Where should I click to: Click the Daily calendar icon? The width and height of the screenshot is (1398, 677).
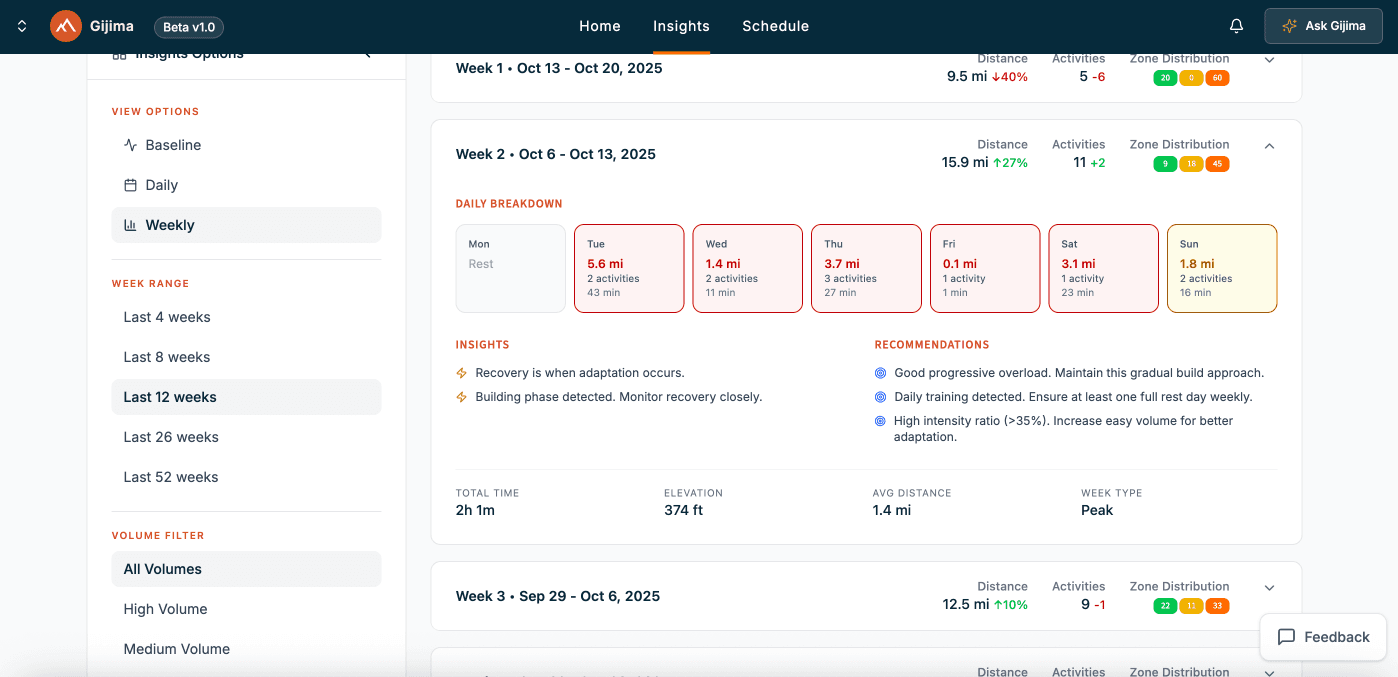pyautogui.click(x=130, y=185)
